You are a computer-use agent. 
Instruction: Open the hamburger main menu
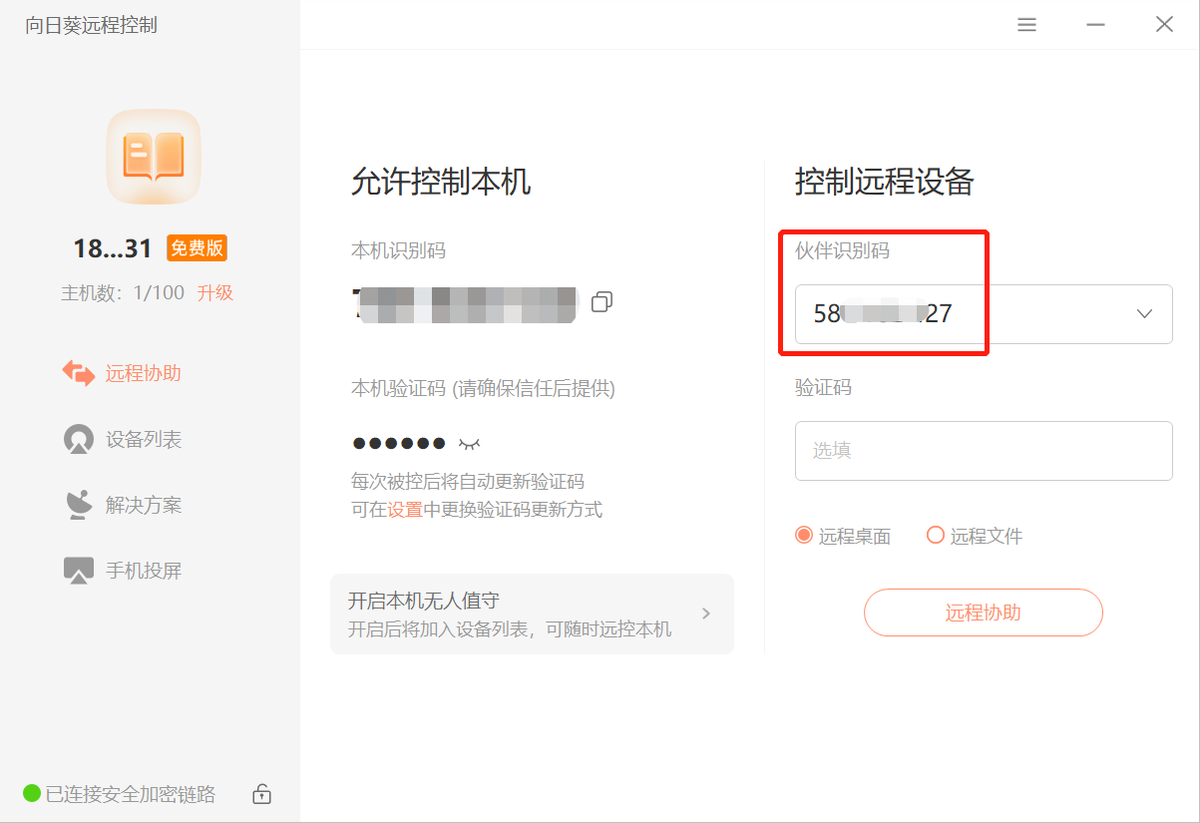[1027, 25]
